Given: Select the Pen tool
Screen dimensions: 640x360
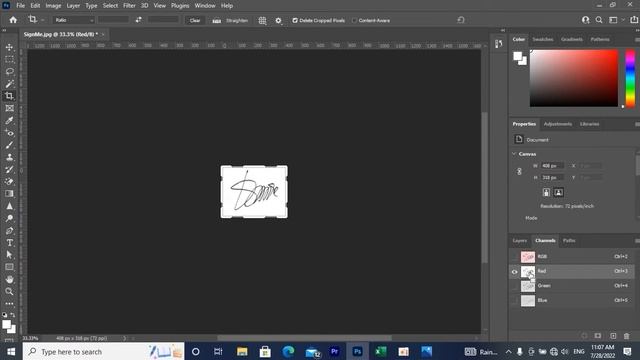Looking at the screenshot, I should pos(9,231).
